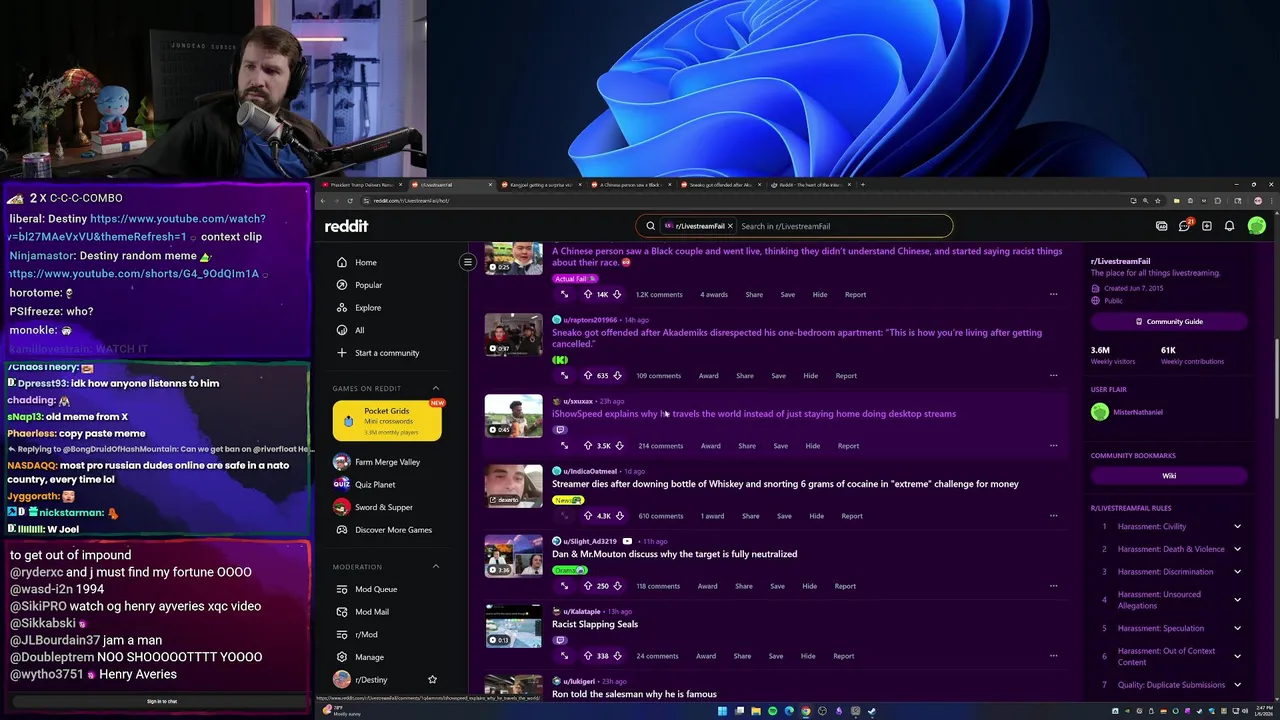Expand the Chinese person post preview arrows
The width and height of the screenshot is (1280, 720).
[564, 295]
